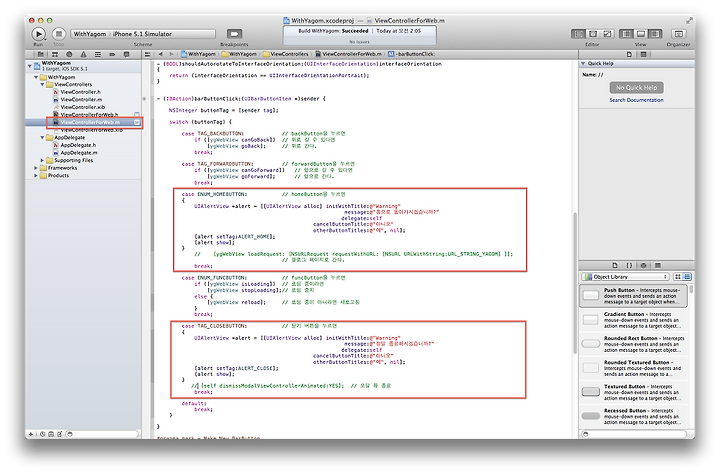Select Rounded Textured Button in library
Viewport: 720px width, 474px height.
634,368
